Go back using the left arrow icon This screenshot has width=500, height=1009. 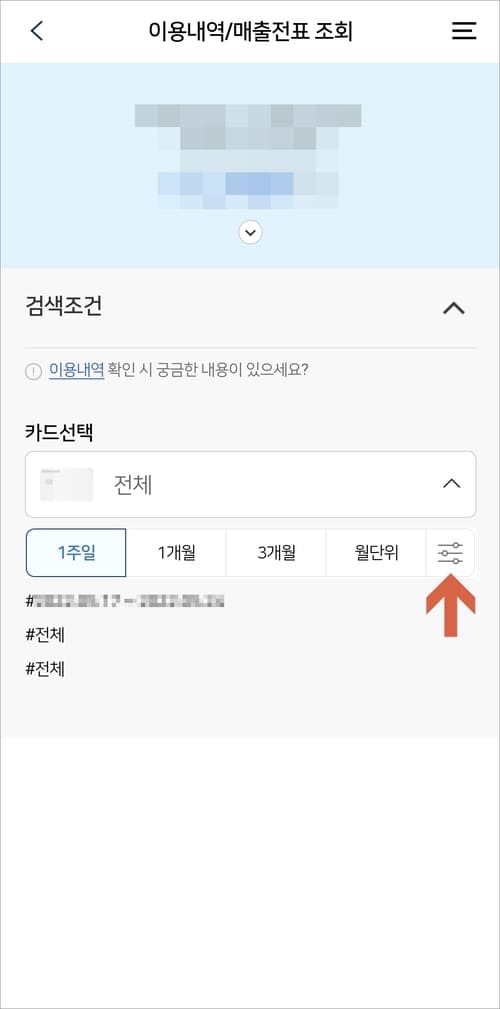37,31
